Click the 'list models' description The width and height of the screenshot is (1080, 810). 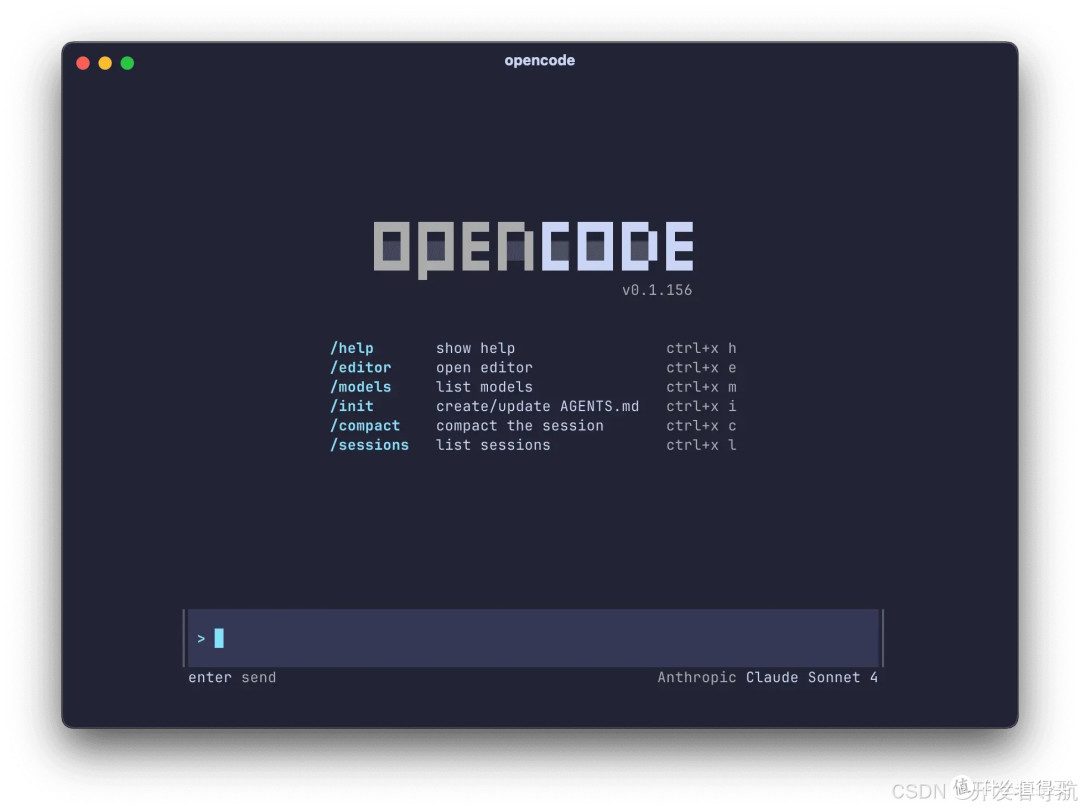tap(484, 387)
